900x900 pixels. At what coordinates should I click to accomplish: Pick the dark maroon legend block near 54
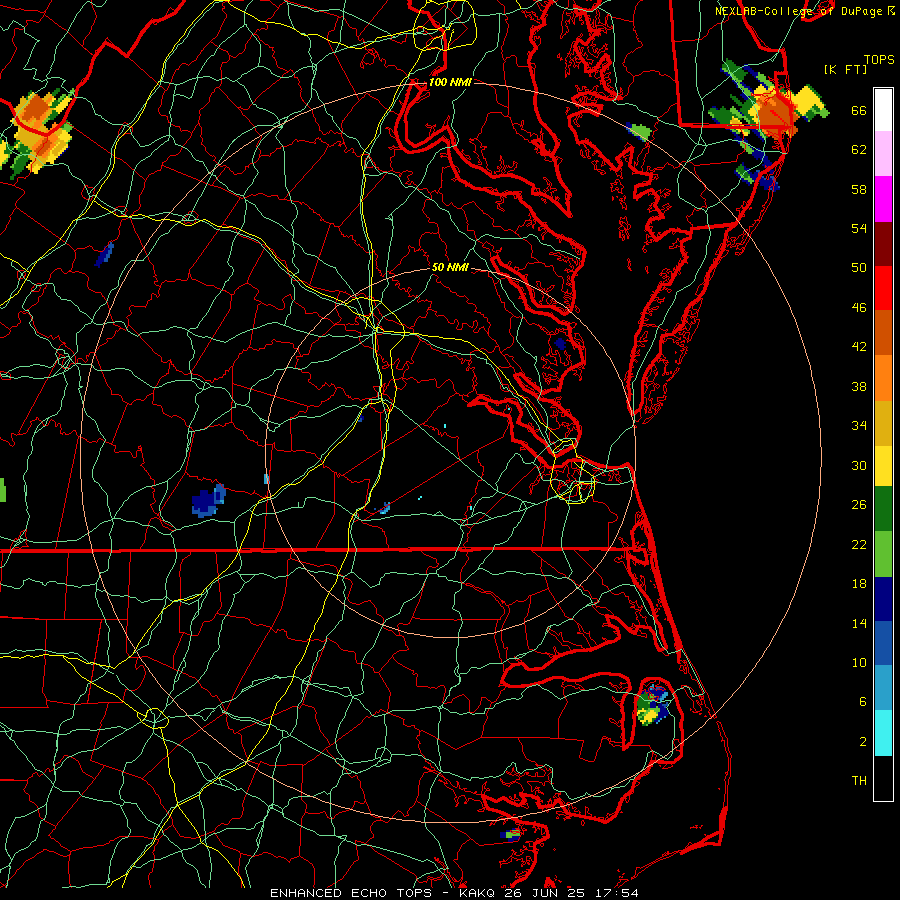click(x=883, y=243)
